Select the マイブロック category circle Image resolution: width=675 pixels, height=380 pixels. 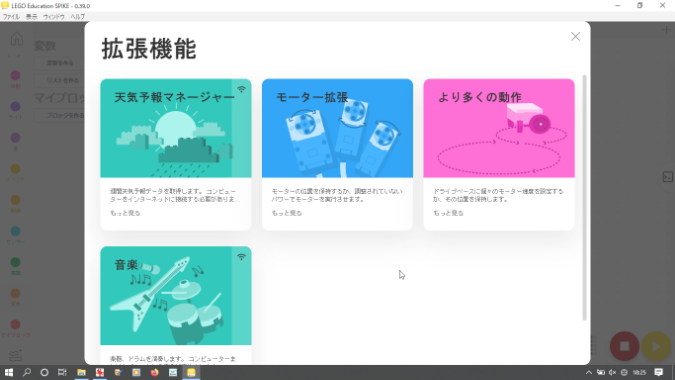pos(15,324)
